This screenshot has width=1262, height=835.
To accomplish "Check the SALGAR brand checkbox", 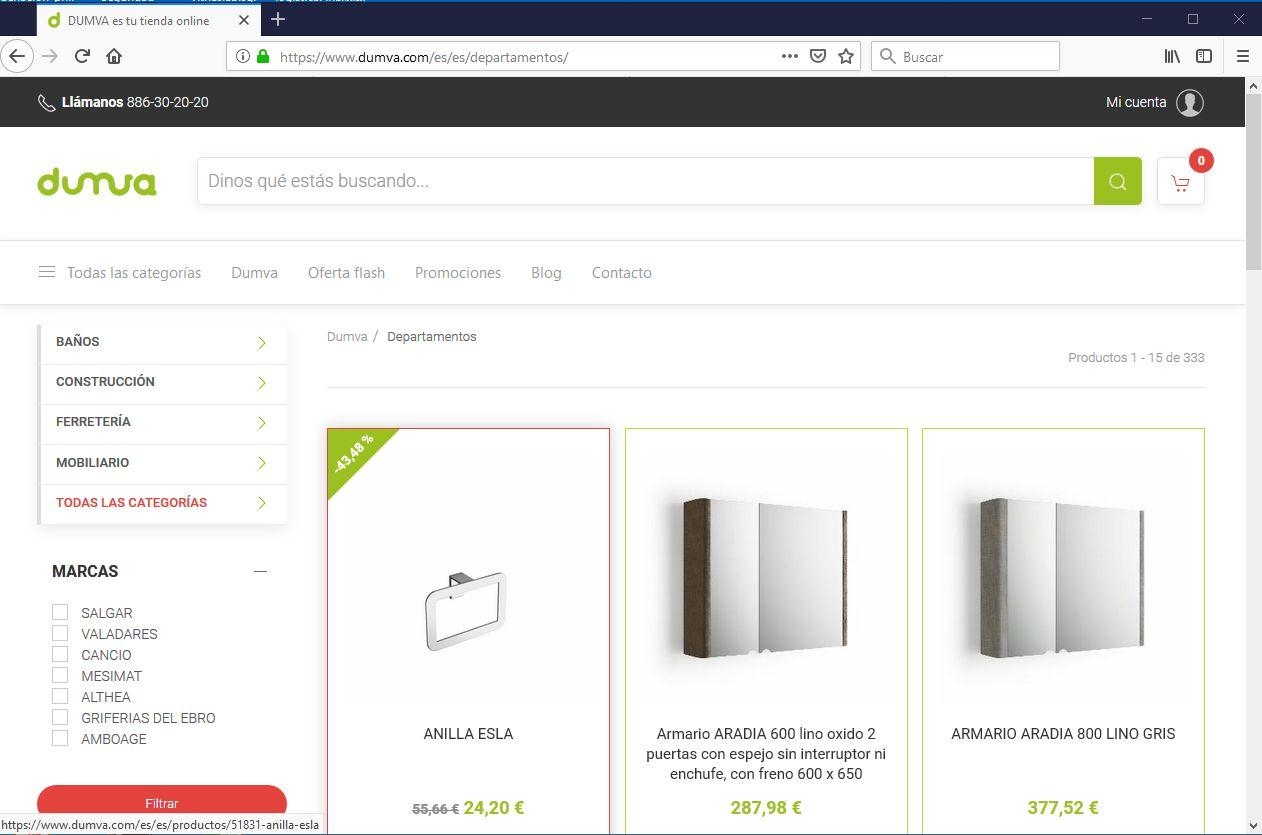I will [x=60, y=612].
